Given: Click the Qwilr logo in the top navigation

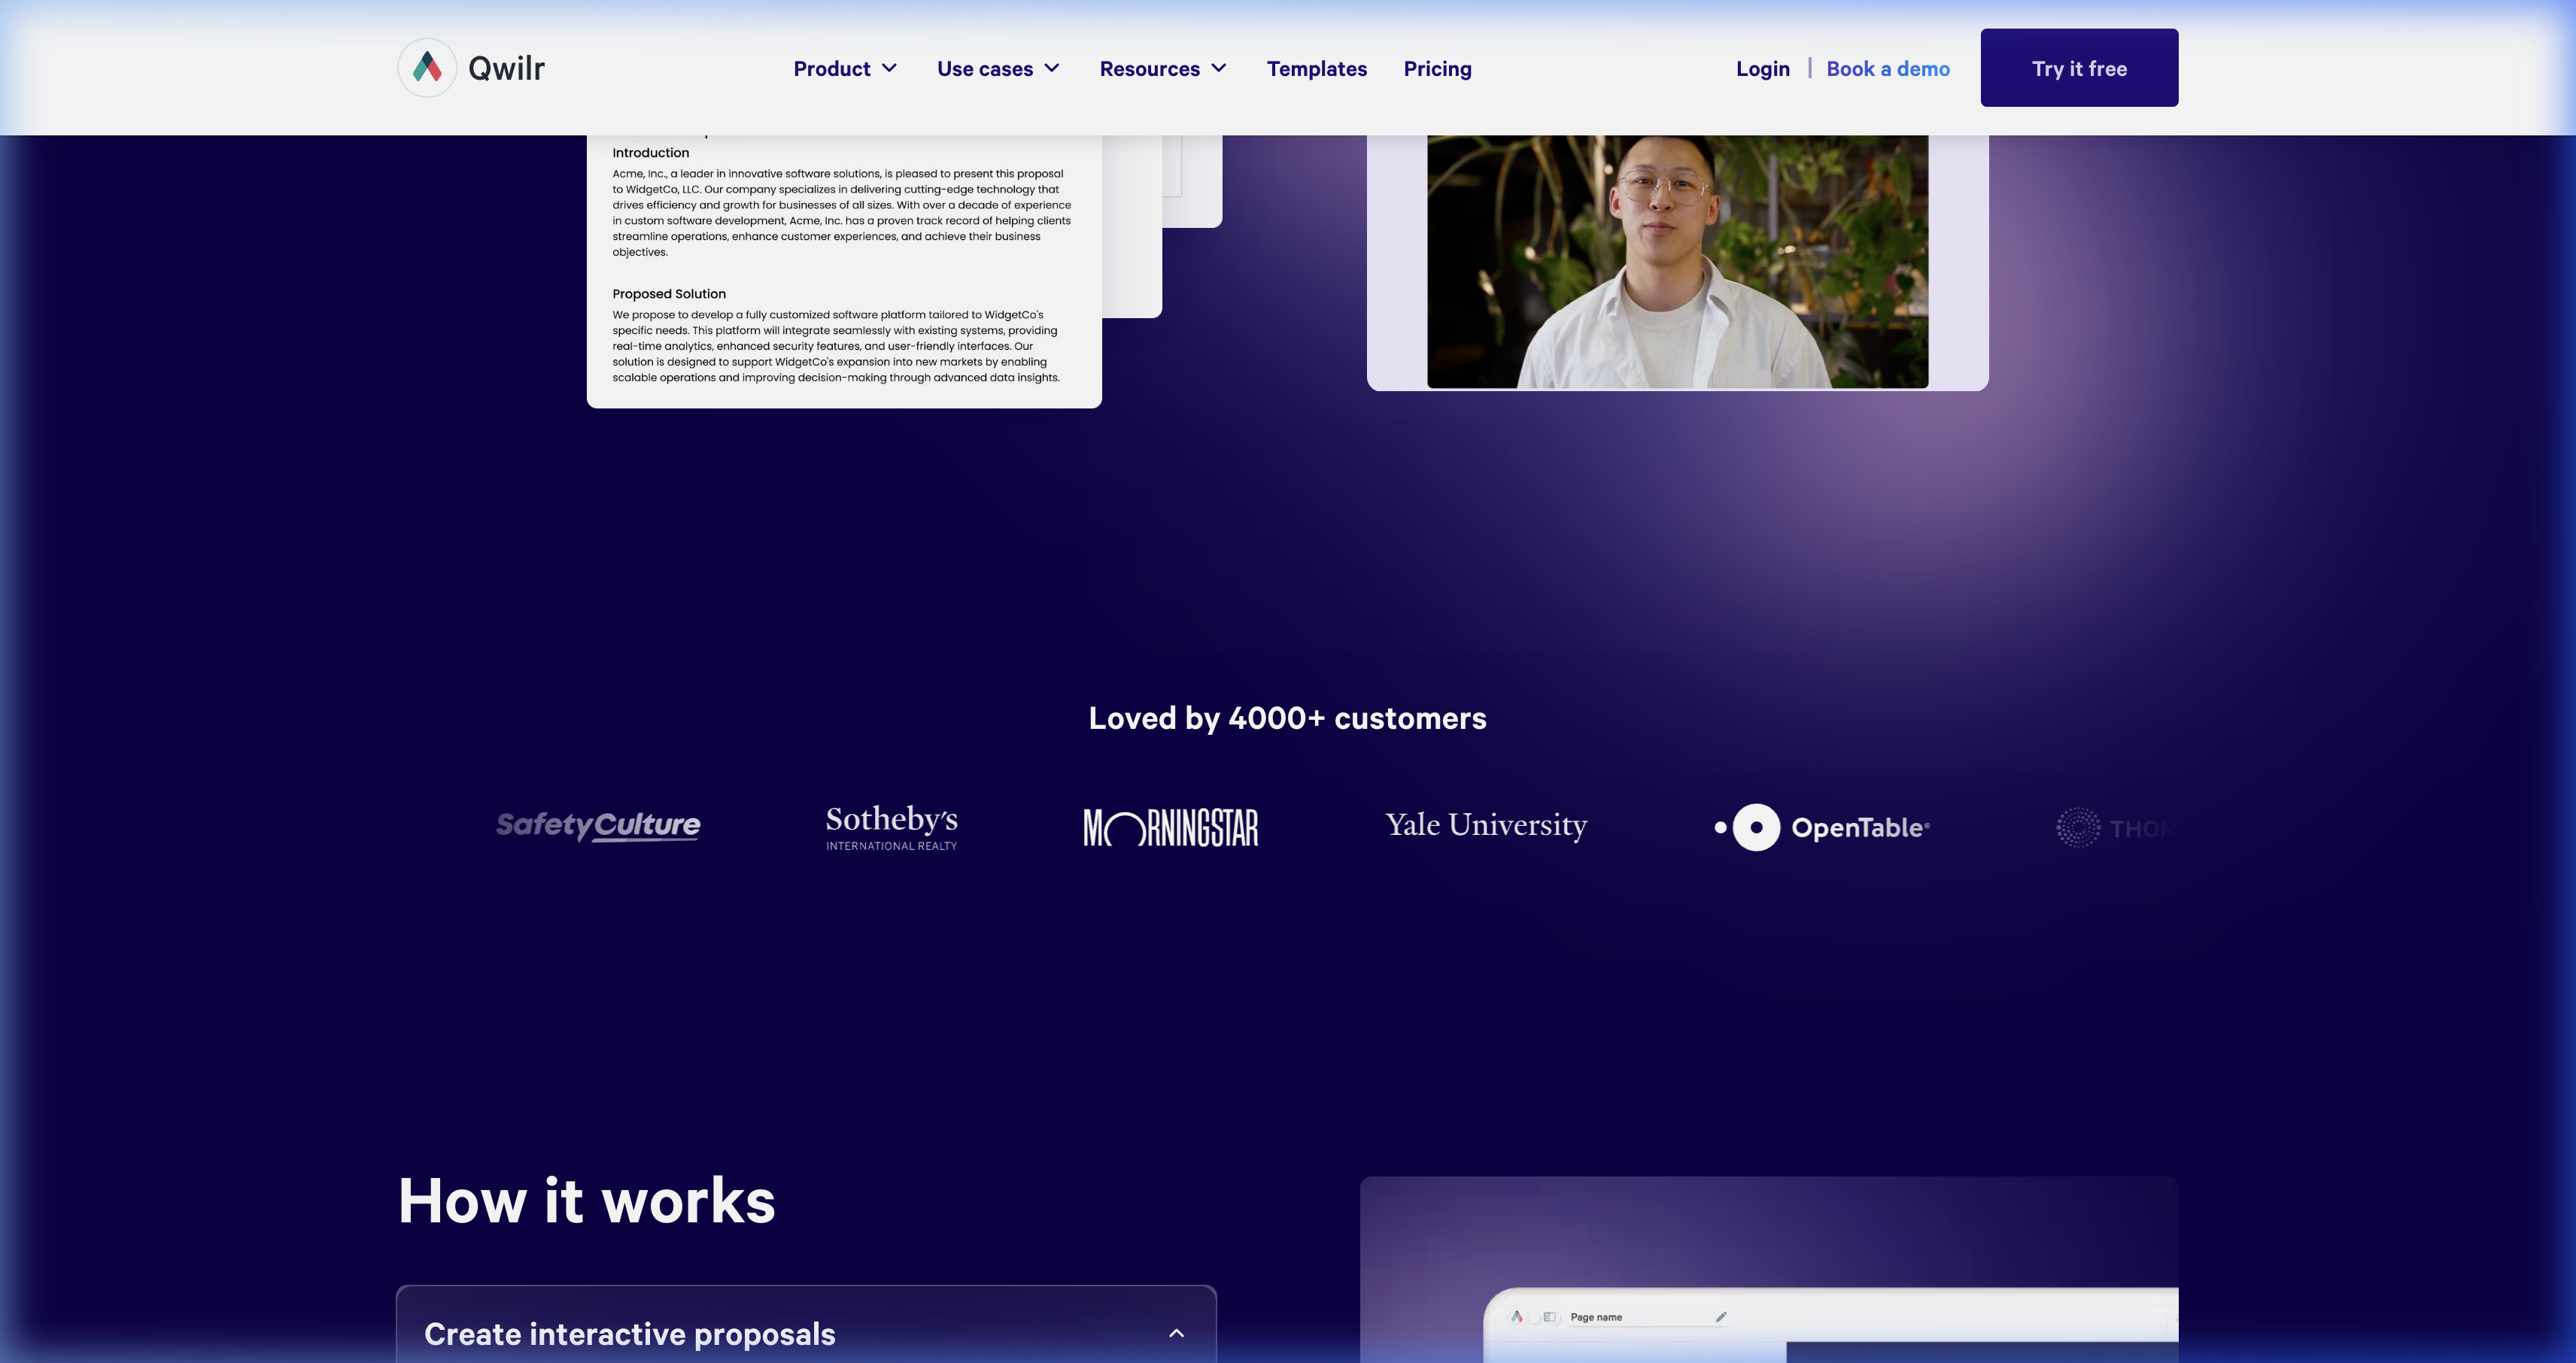Looking at the screenshot, I should (470, 67).
